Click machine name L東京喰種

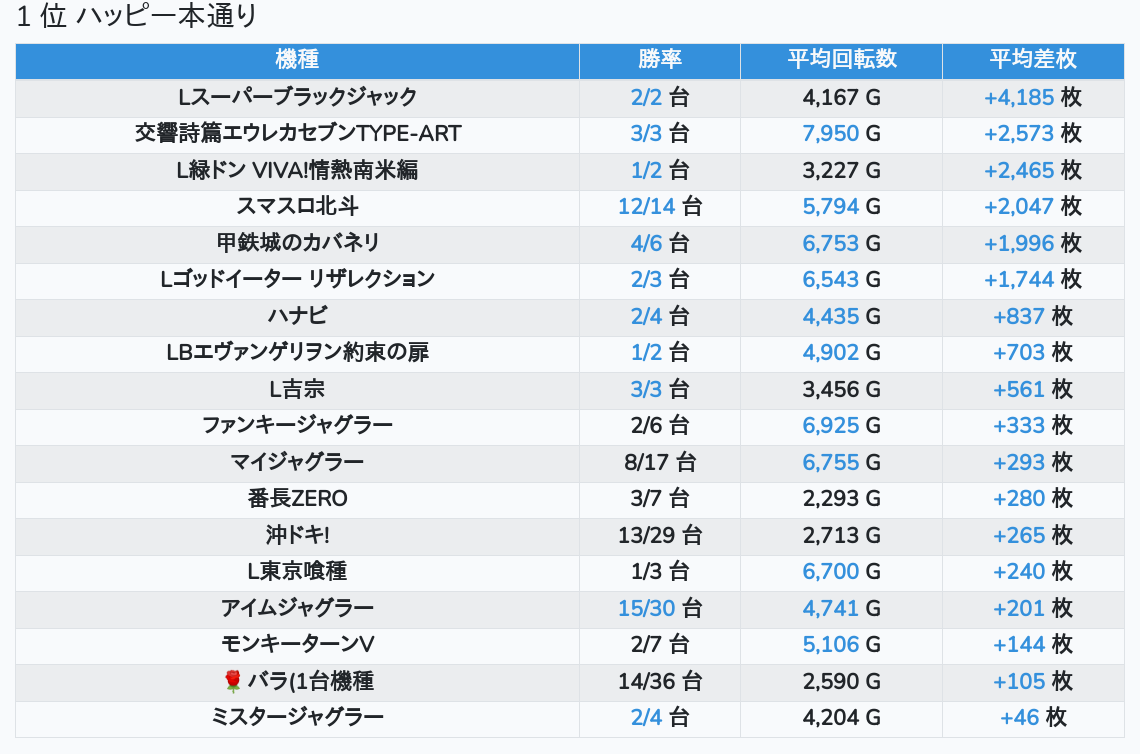click(297, 571)
